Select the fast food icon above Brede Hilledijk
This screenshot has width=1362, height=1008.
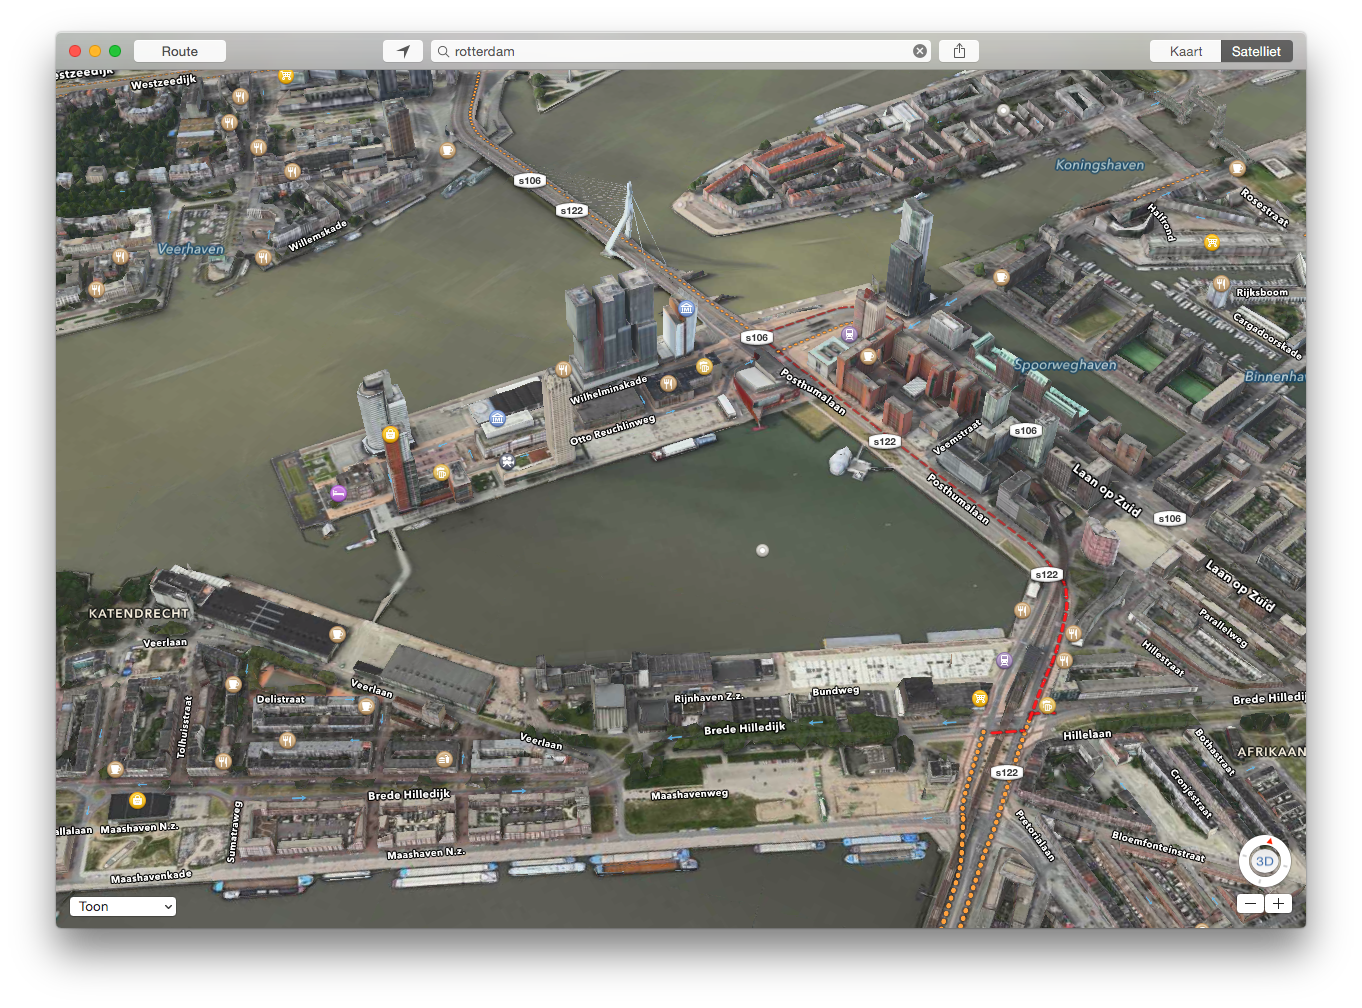[x=444, y=759]
